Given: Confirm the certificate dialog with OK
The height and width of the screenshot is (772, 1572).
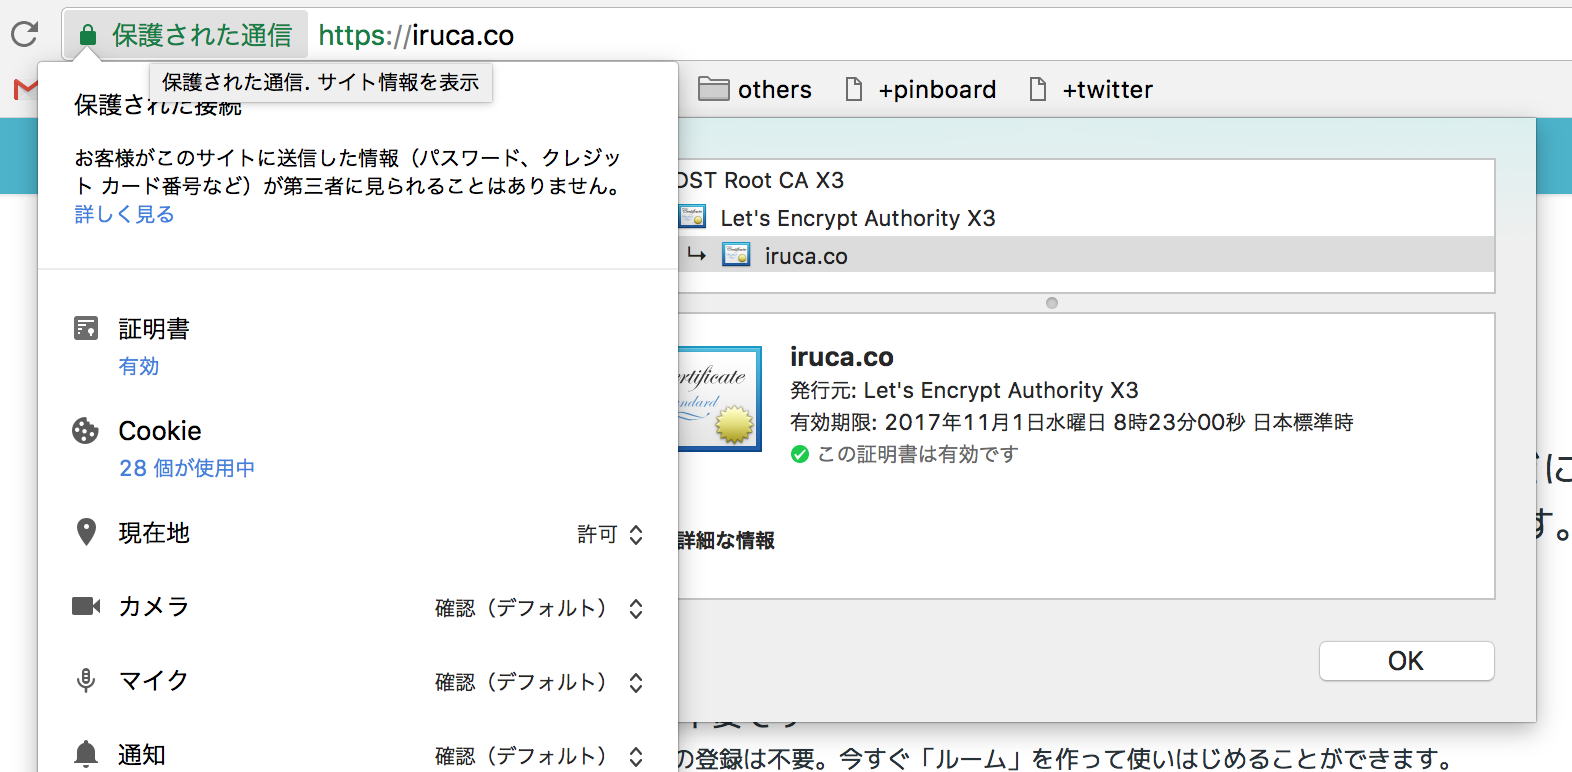Looking at the screenshot, I should [1406, 661].
